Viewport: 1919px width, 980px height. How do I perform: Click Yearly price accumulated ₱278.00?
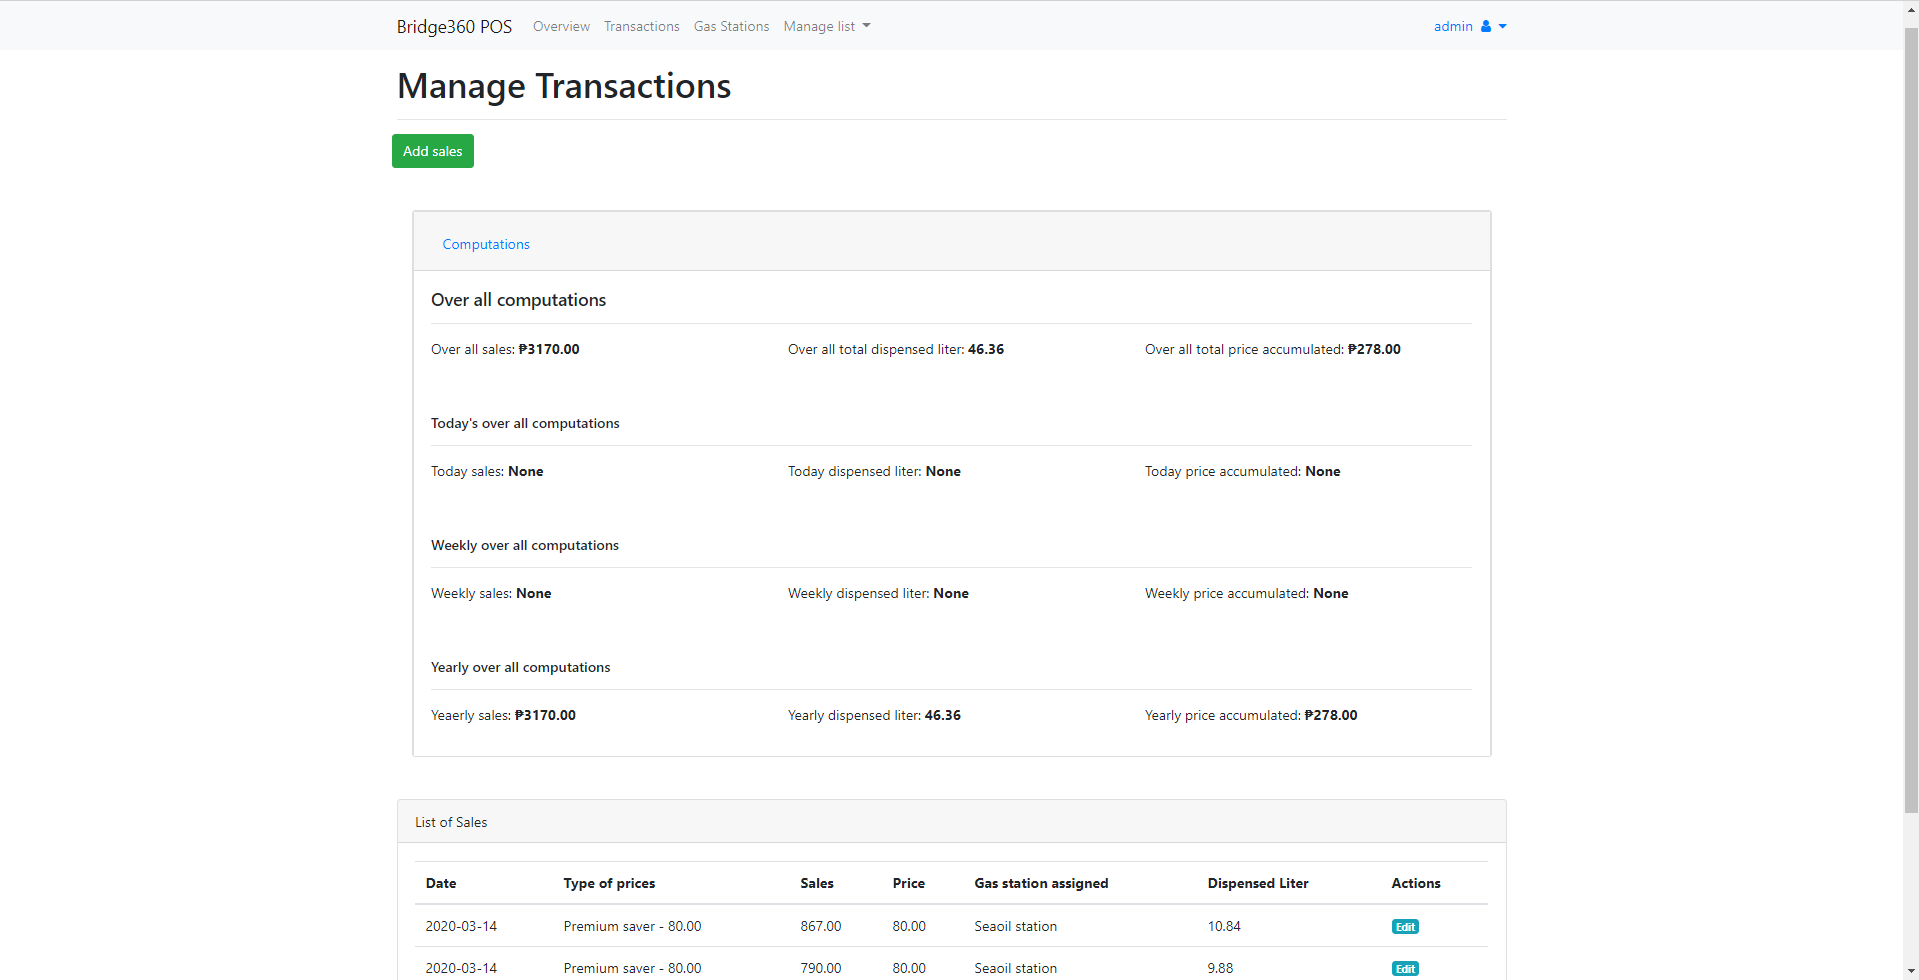1331,715
